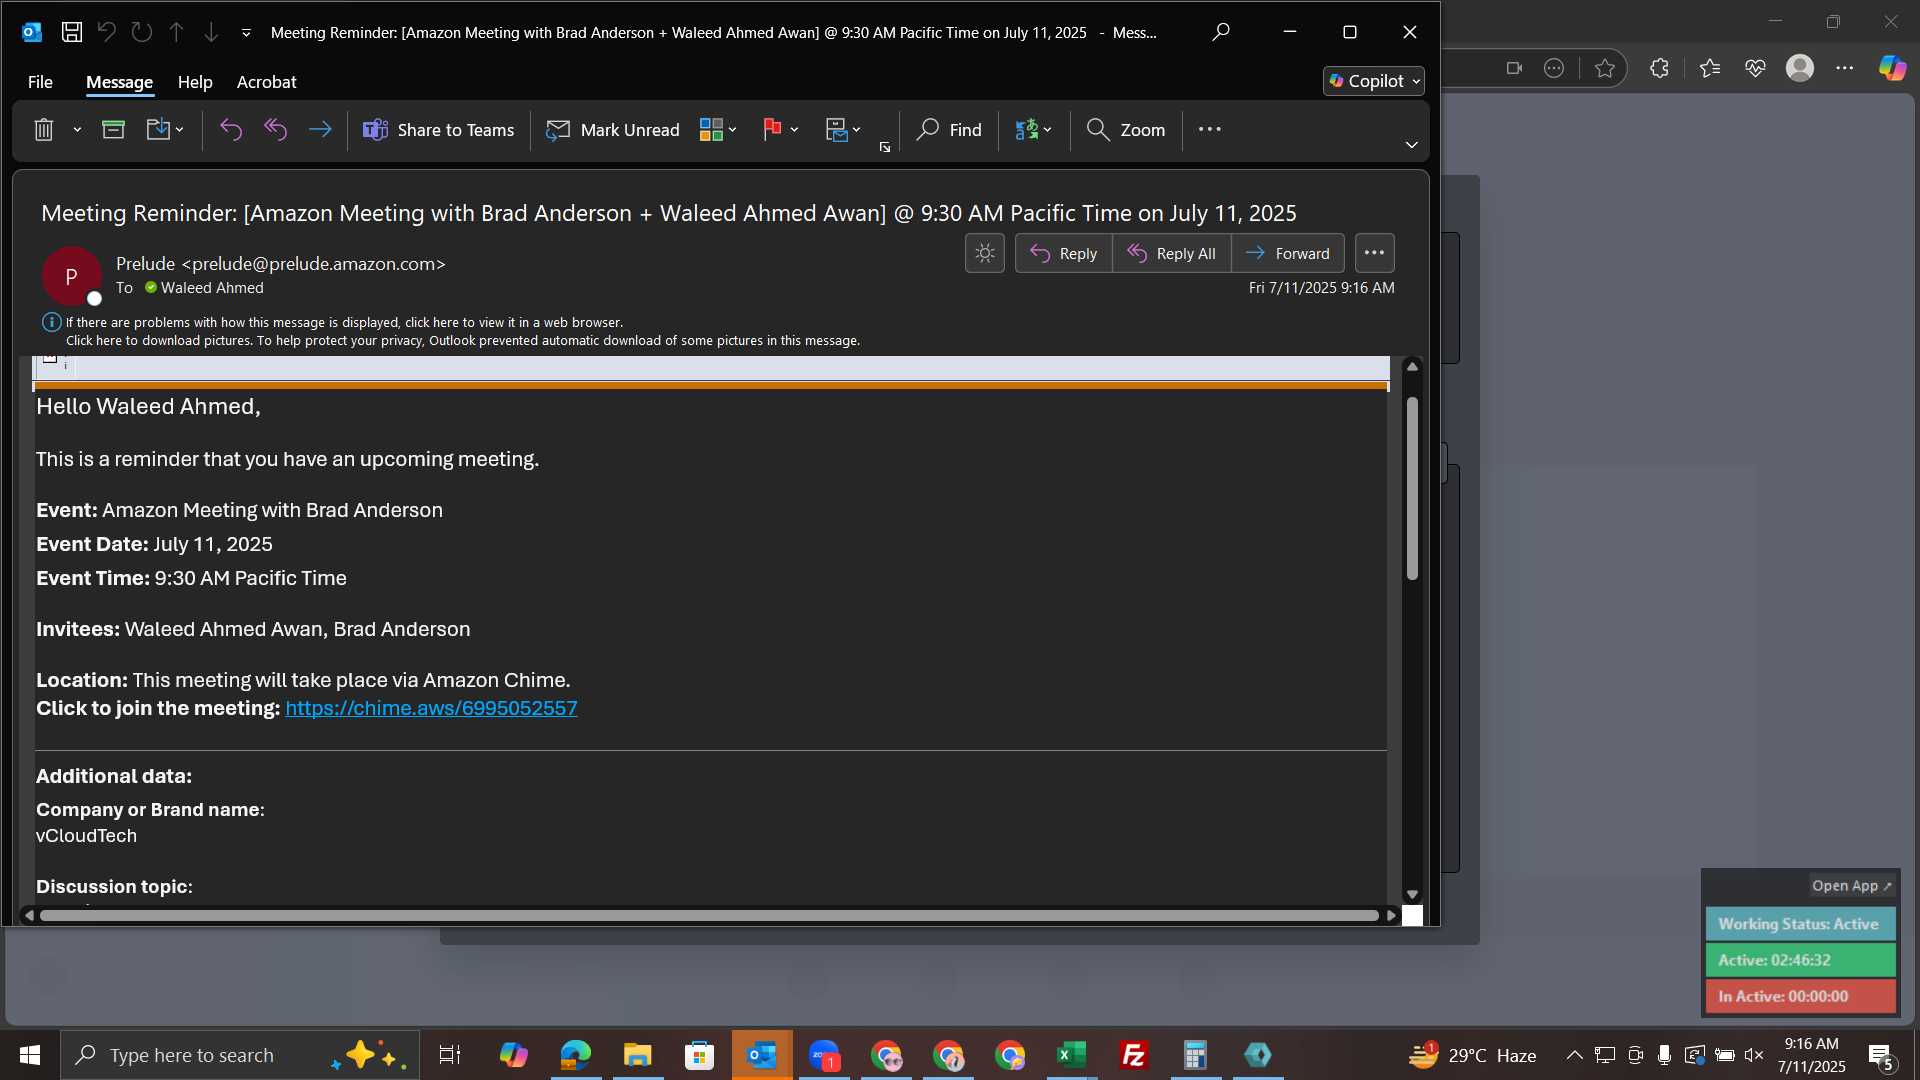The width and height of the screenshot is (1920, 1080).
Task: Open Excel from the taskbar
Action: 1072,1055
